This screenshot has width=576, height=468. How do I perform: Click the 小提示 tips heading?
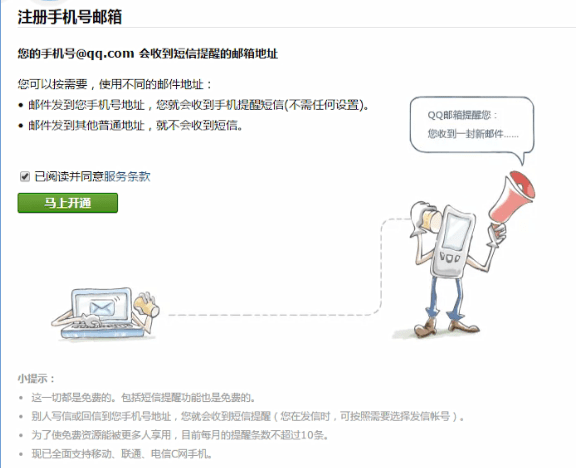click(36, 378)
